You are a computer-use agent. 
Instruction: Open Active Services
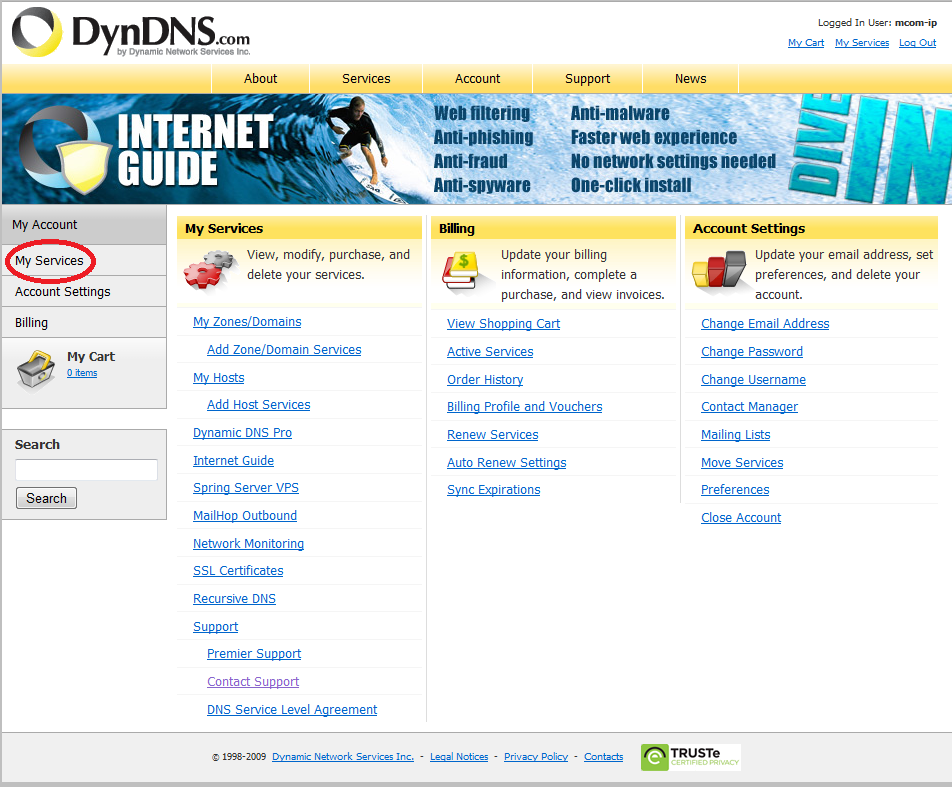(x=490, y=352)
